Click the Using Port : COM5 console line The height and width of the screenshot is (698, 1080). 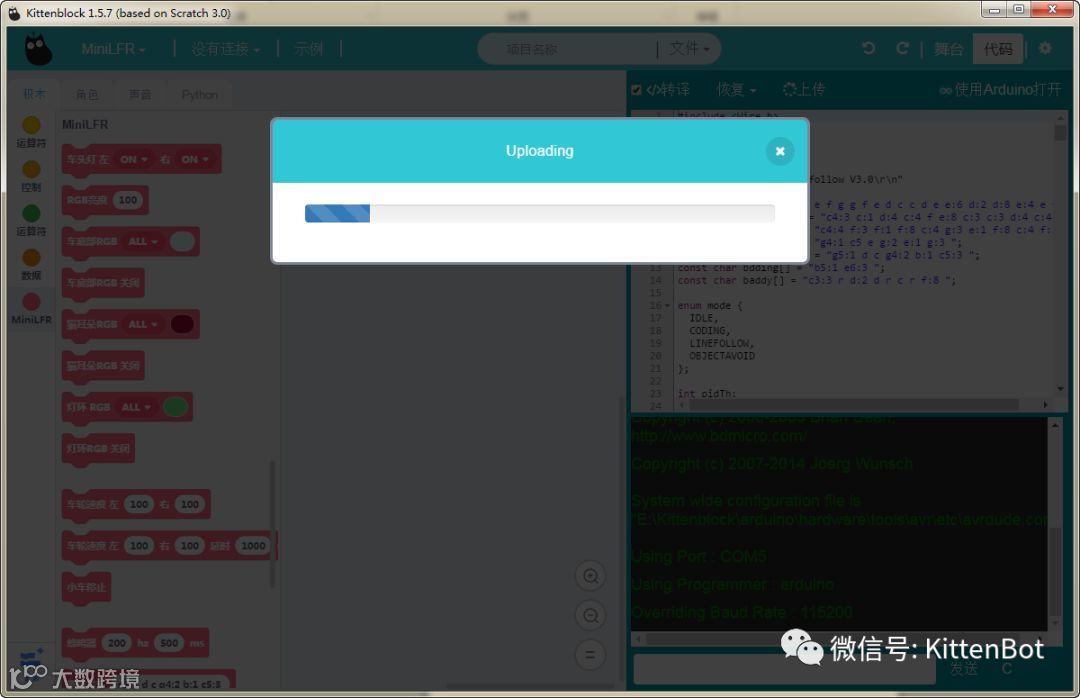pyautogui.click(x=699, y=556)
